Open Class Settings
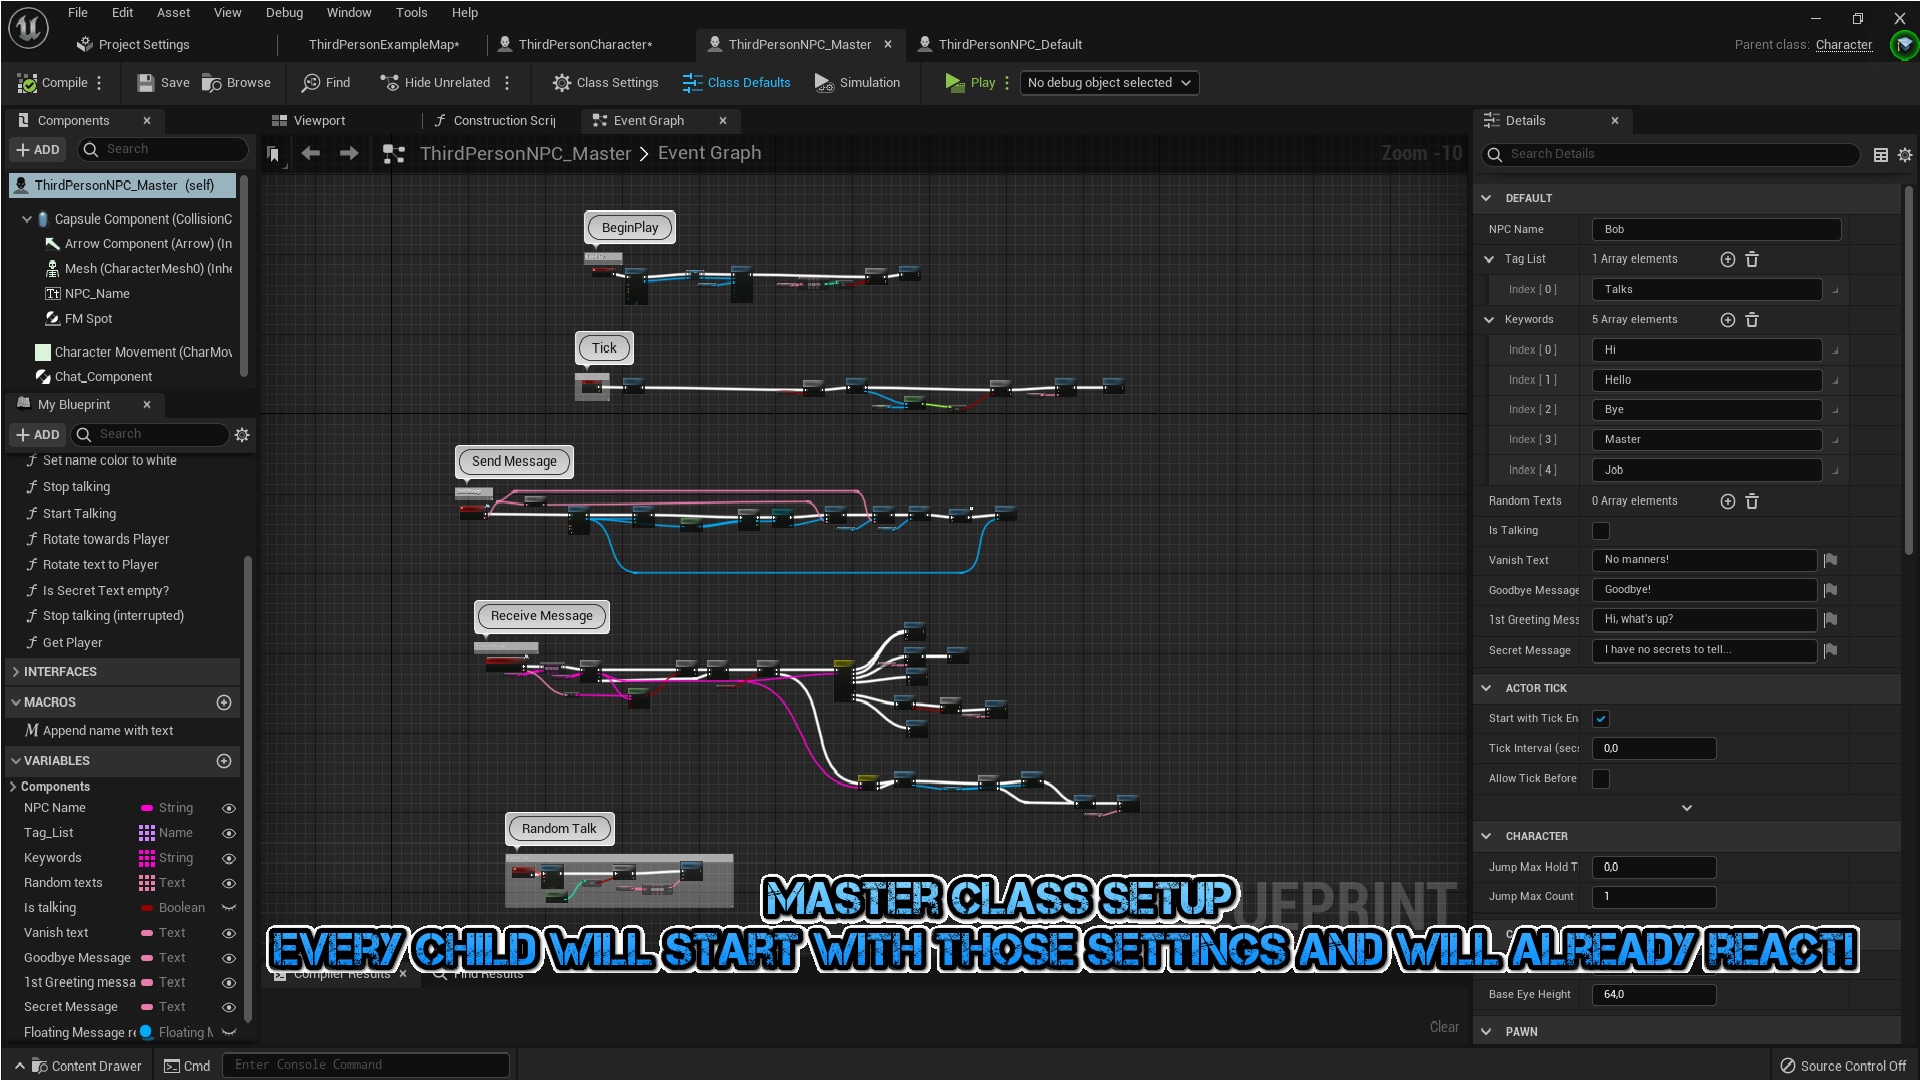This screenshot has height=1080, width=1920. [x=606, y=83]
